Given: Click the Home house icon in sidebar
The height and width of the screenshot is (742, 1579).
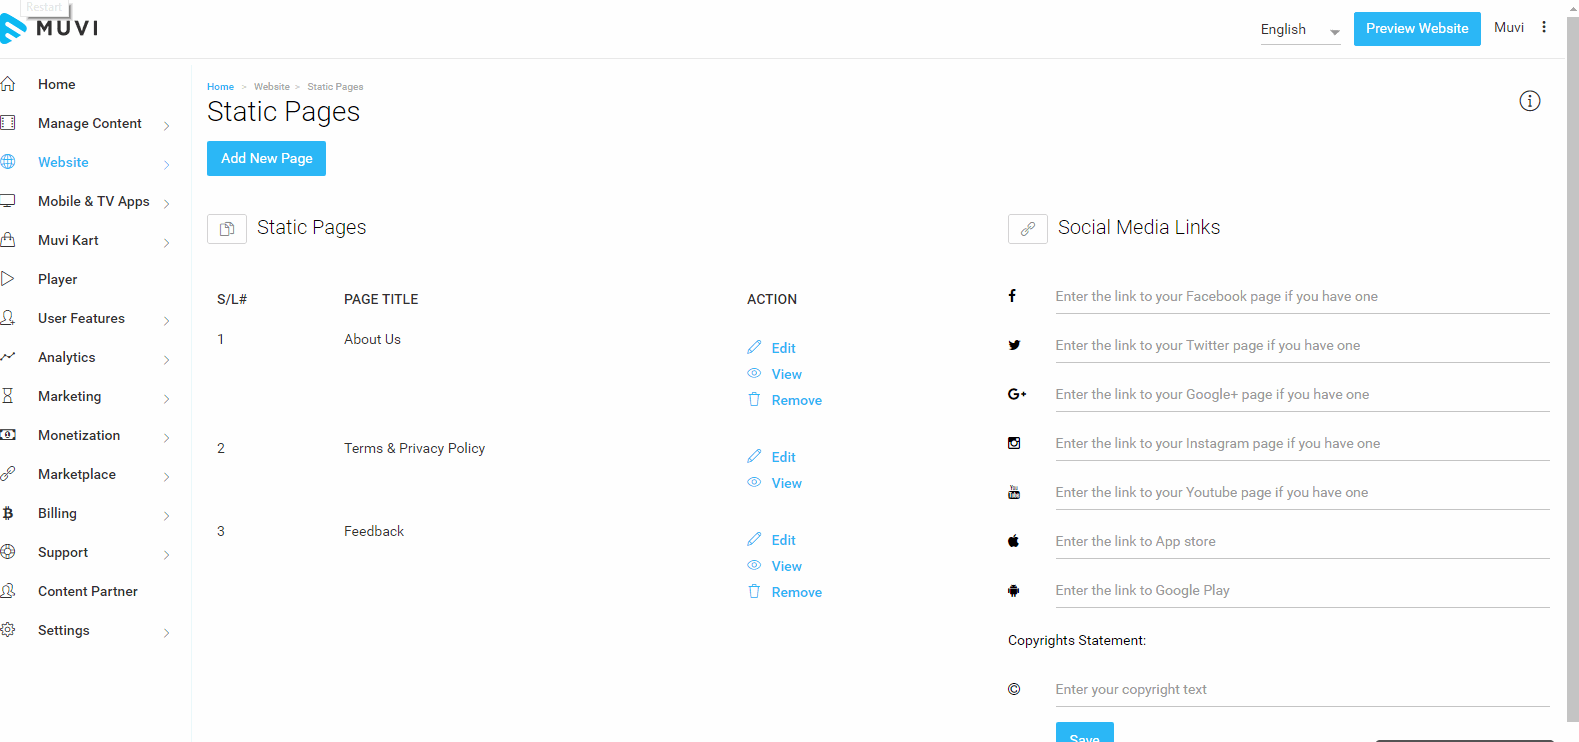Looking at the screenshot, I should point(8,84).
